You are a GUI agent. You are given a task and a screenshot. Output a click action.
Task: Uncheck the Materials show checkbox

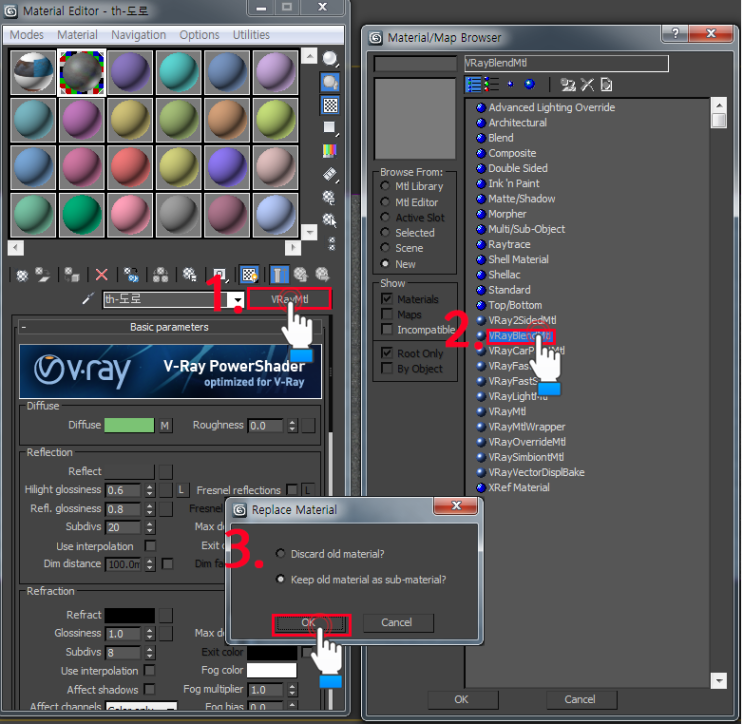(387, 299)
